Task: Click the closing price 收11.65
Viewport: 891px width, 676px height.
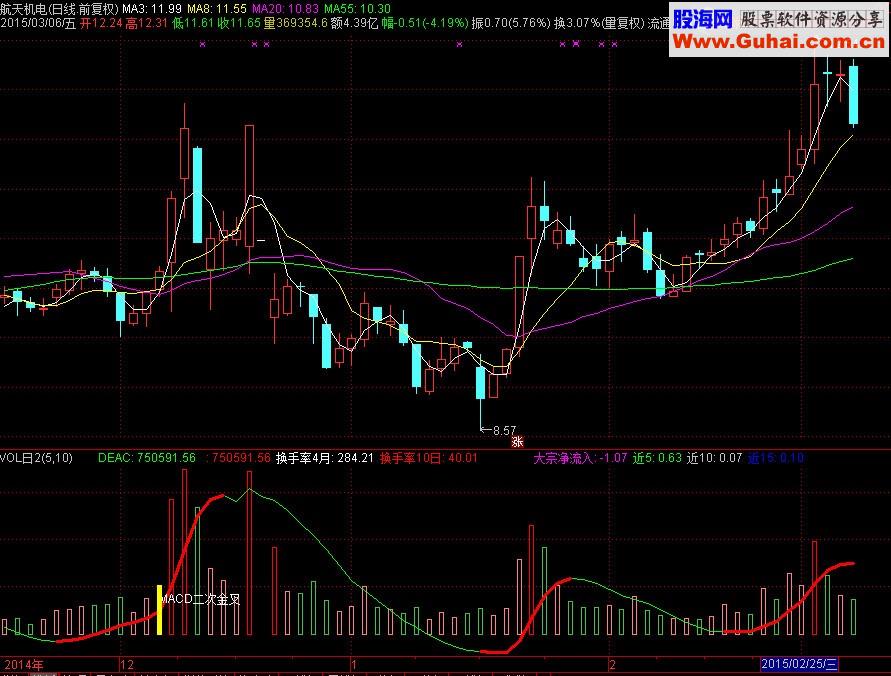Action: click(239, 23)
